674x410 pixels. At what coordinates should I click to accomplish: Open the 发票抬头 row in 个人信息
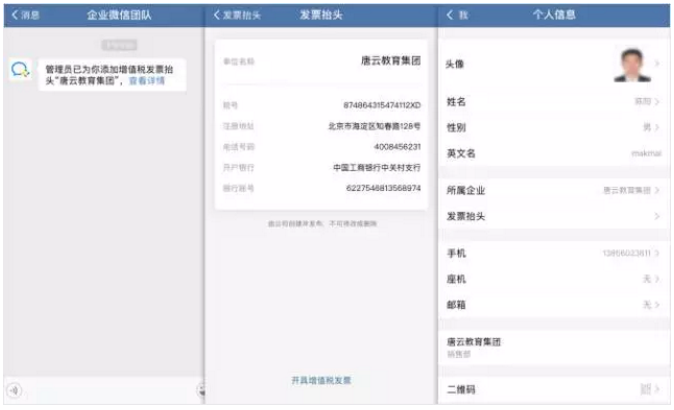[x=554, y=216]
